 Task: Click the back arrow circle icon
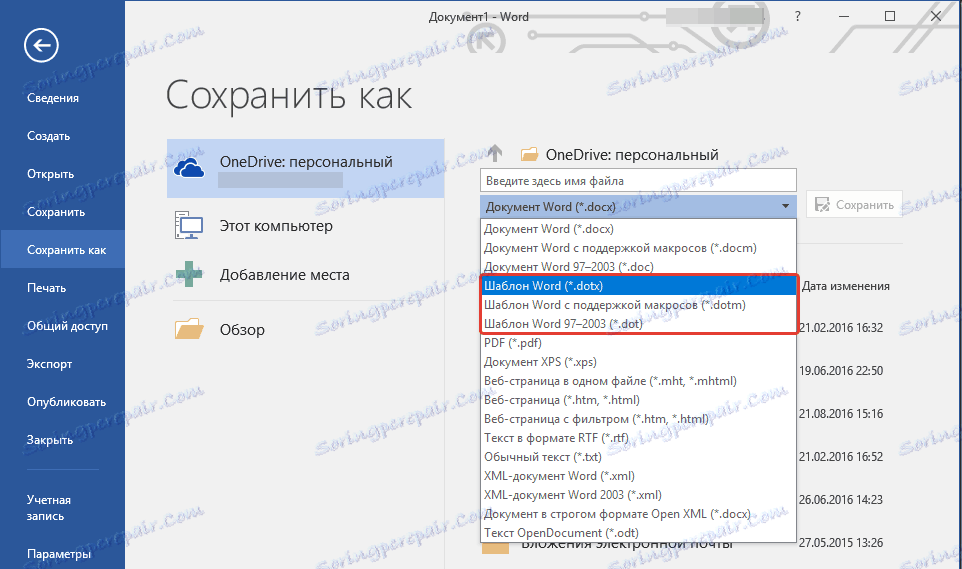click(41, 45)
